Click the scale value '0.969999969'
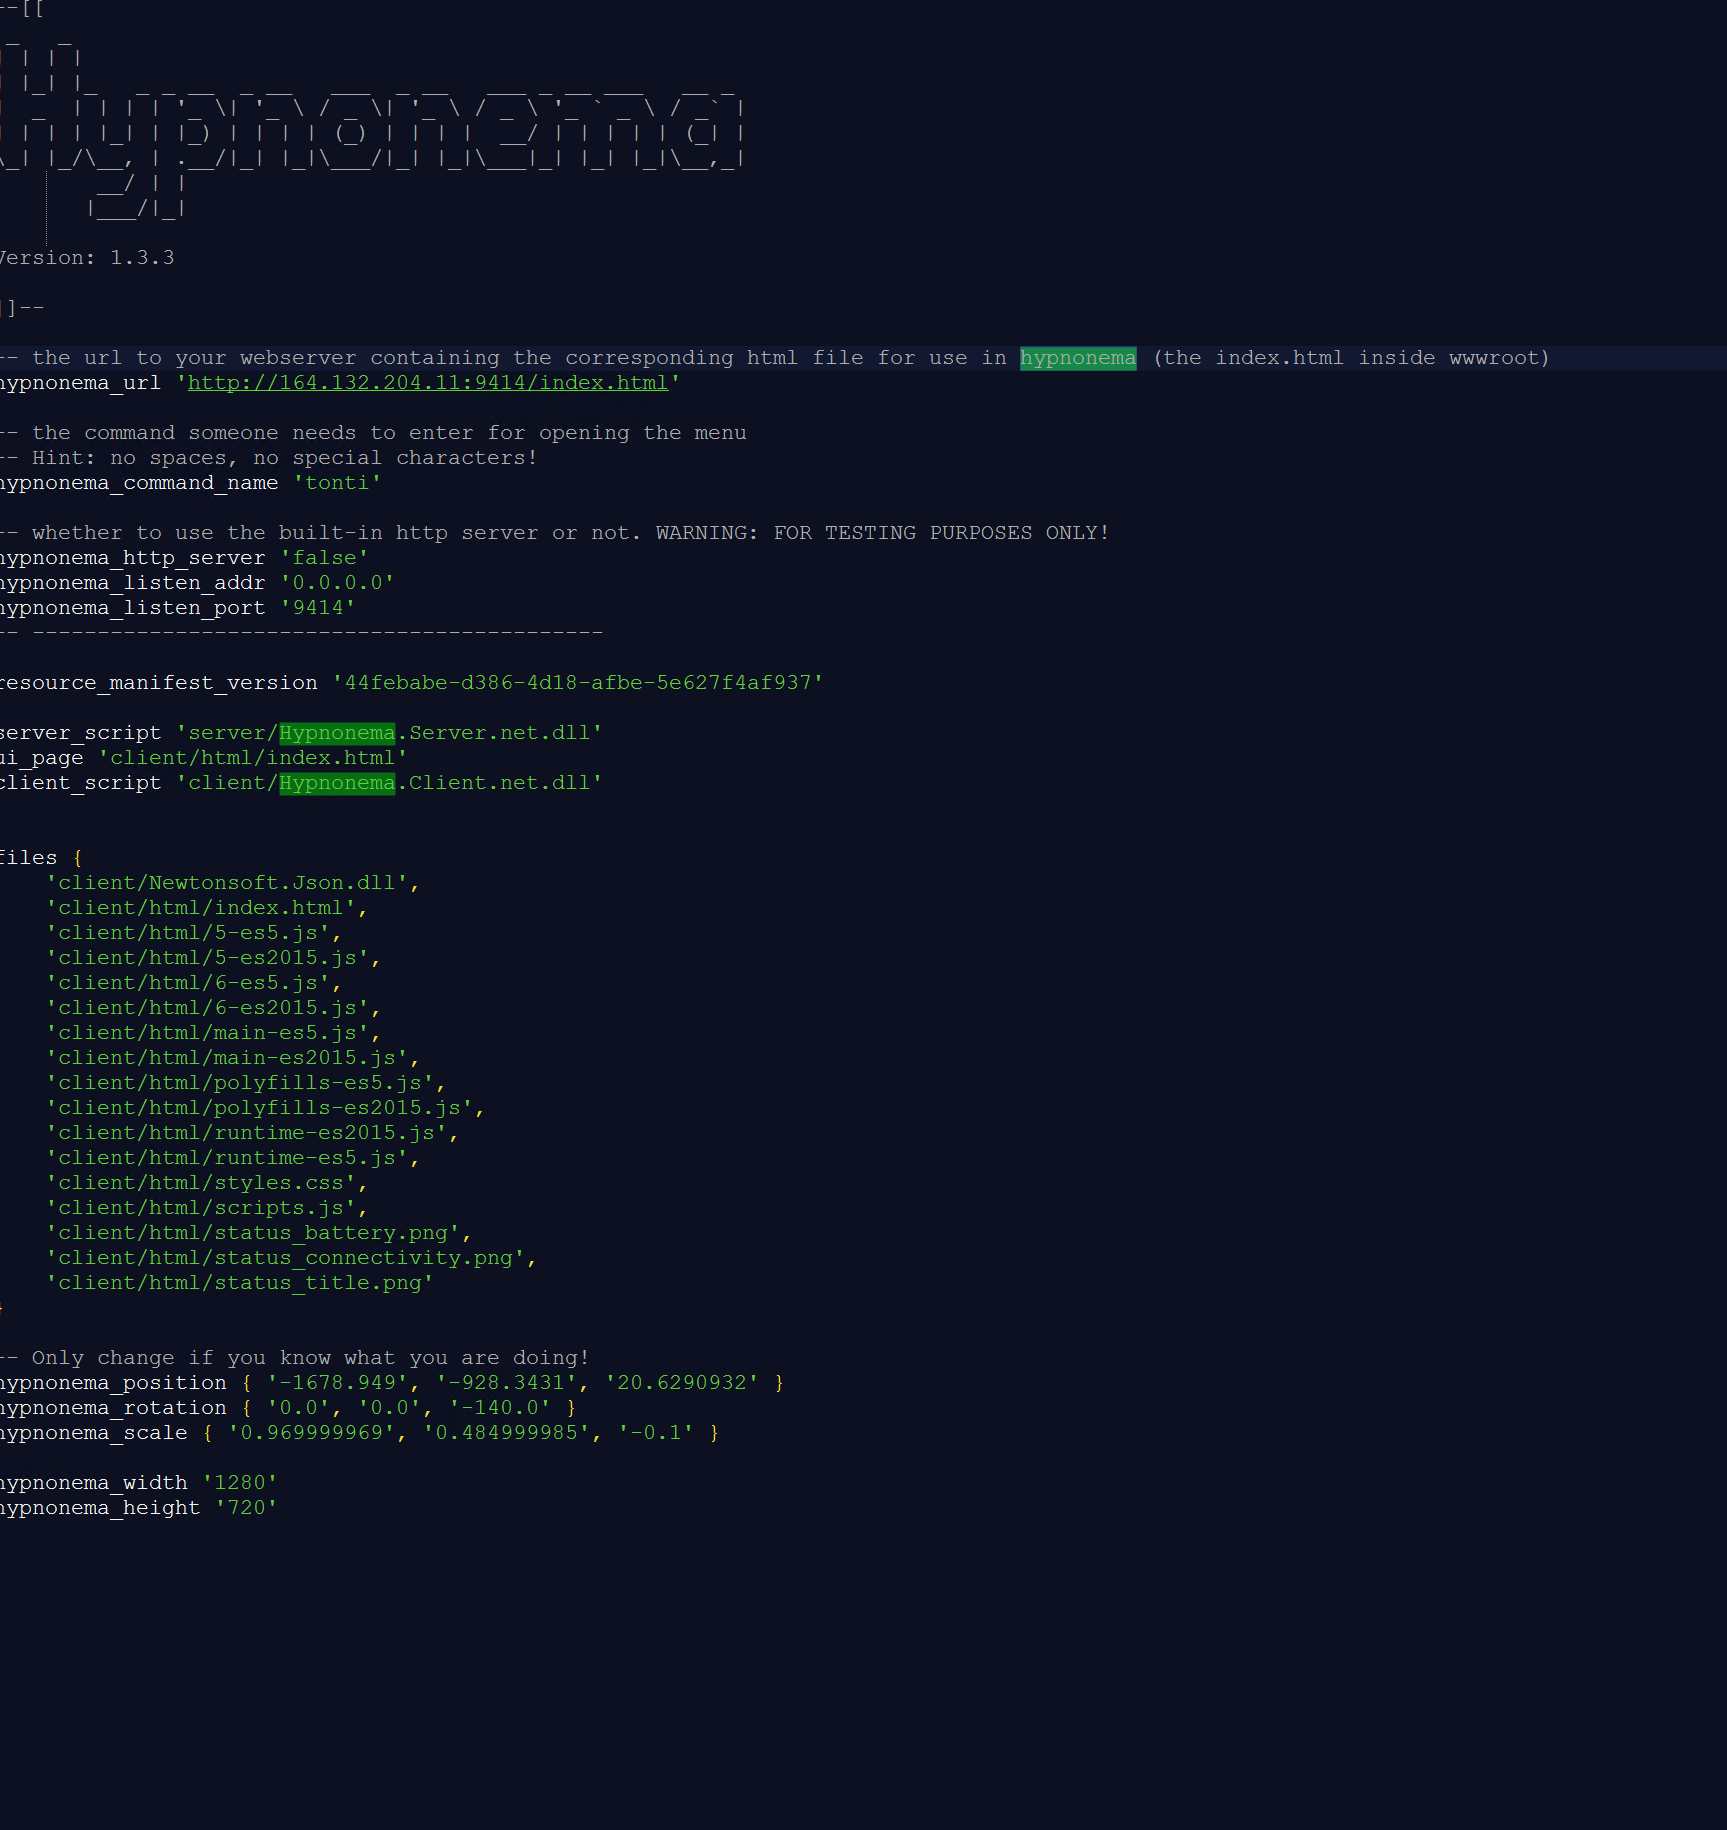 [311, 1433]
